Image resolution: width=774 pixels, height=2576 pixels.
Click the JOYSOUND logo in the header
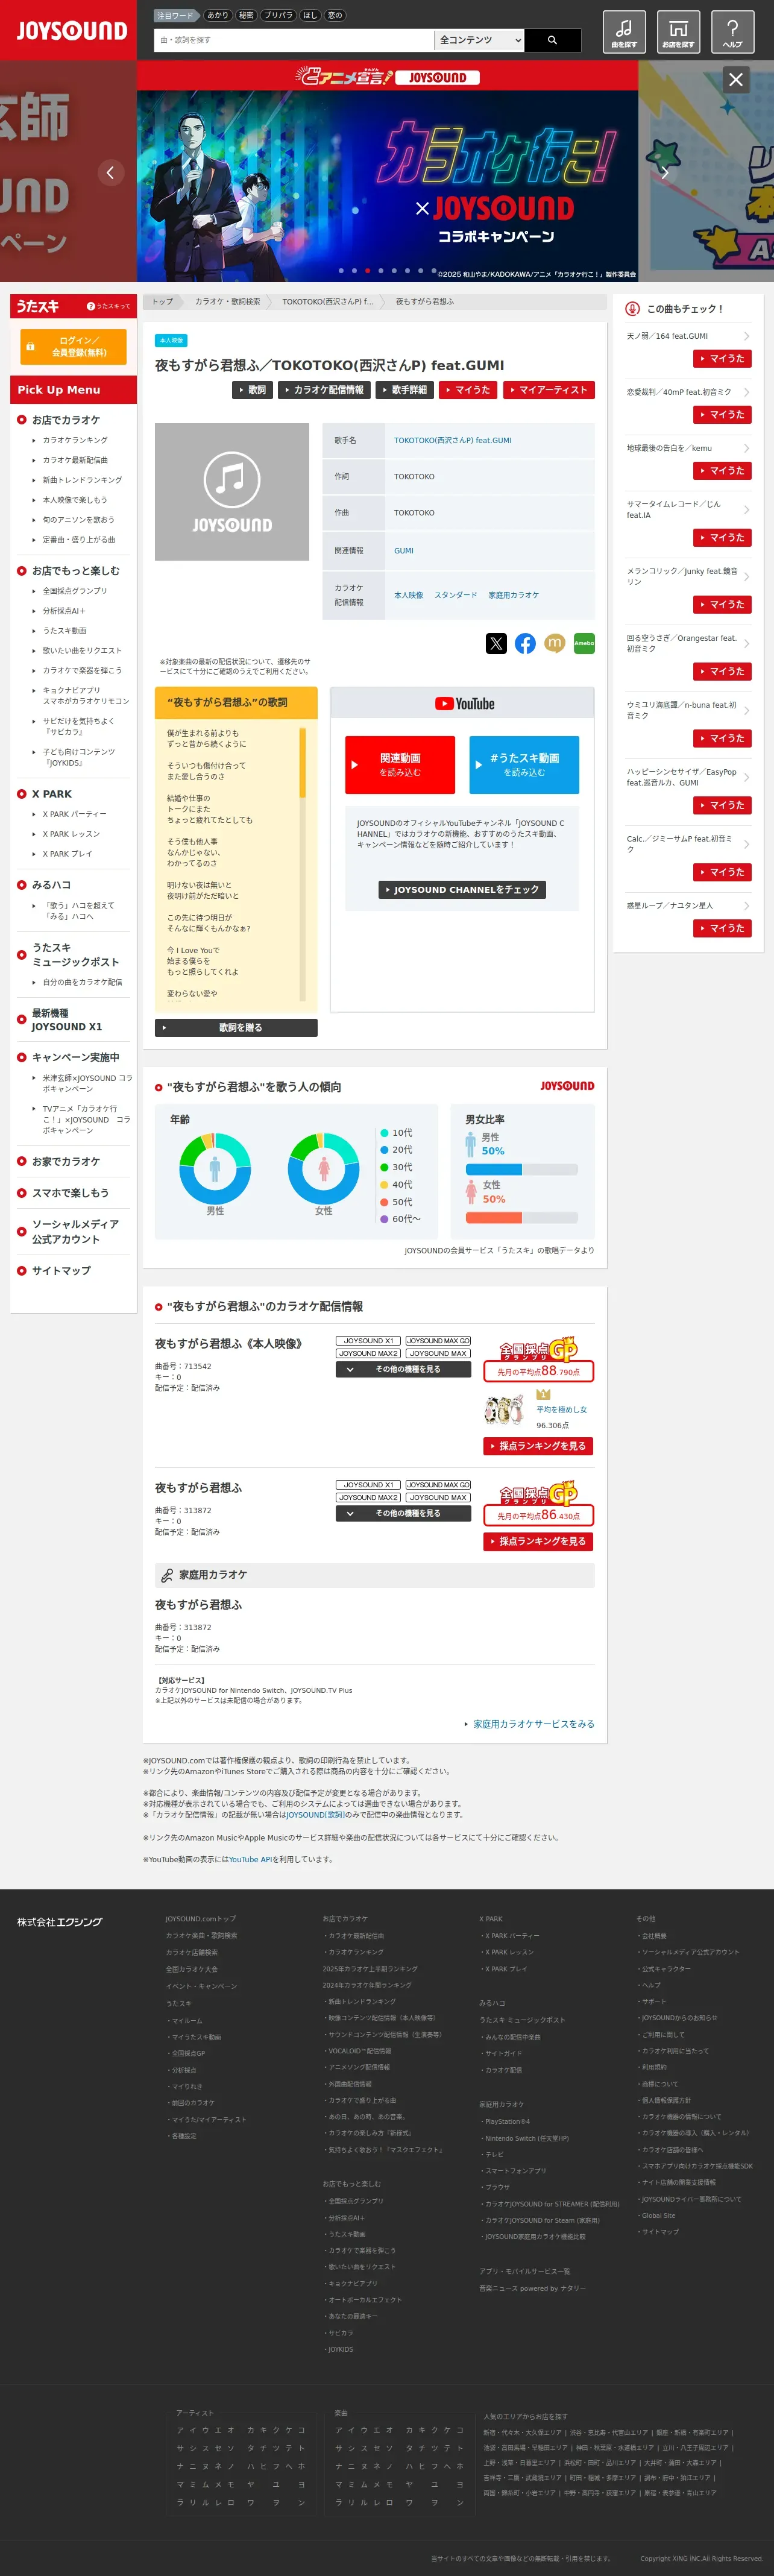71,30
